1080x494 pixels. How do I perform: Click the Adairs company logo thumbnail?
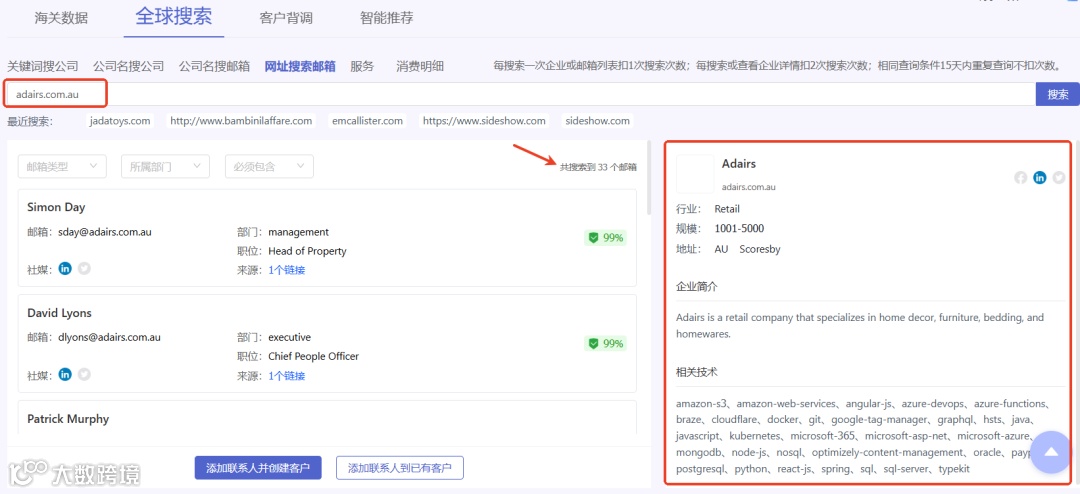tap(695, 174)
